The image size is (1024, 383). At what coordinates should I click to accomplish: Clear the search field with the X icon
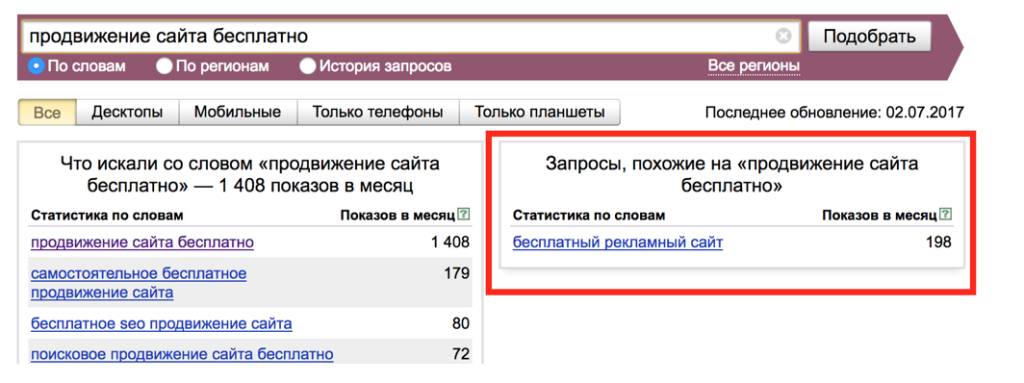point(783,36)
